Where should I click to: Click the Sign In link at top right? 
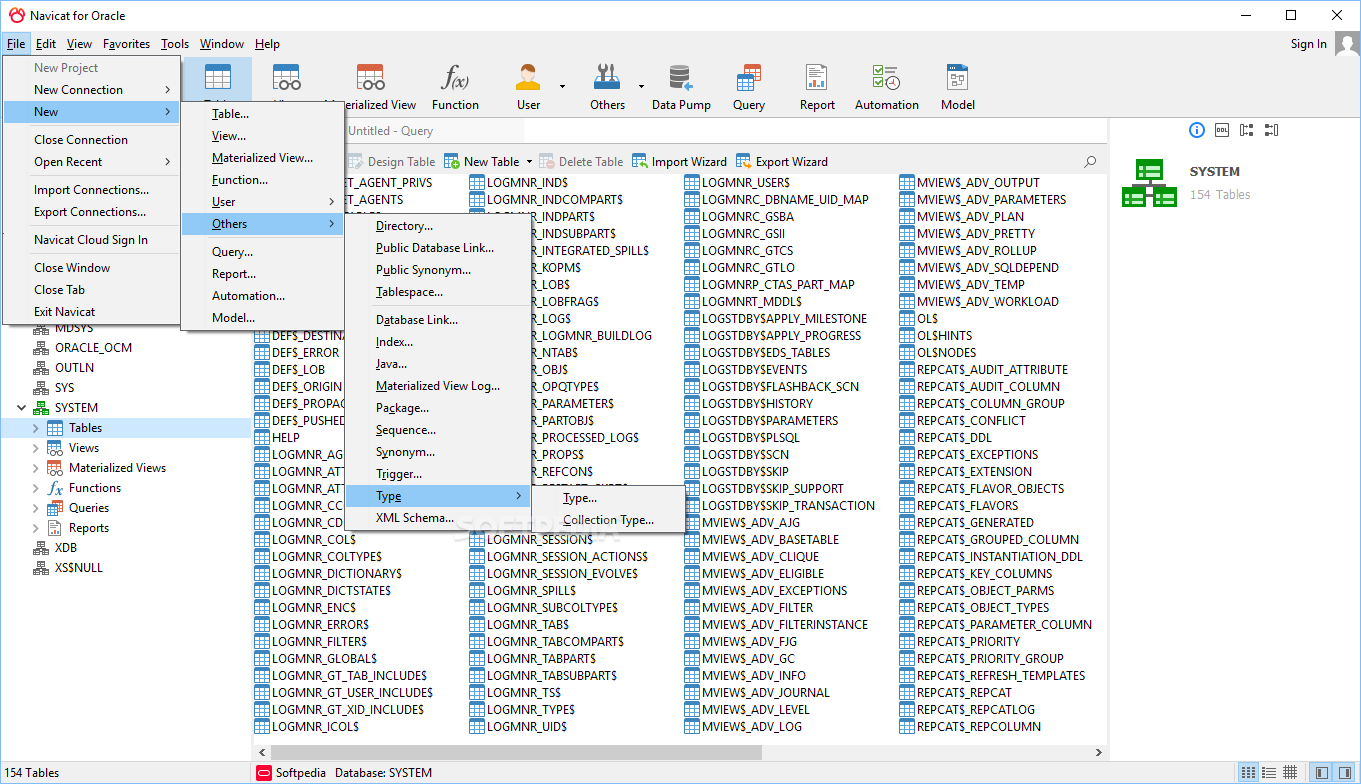1309,44
